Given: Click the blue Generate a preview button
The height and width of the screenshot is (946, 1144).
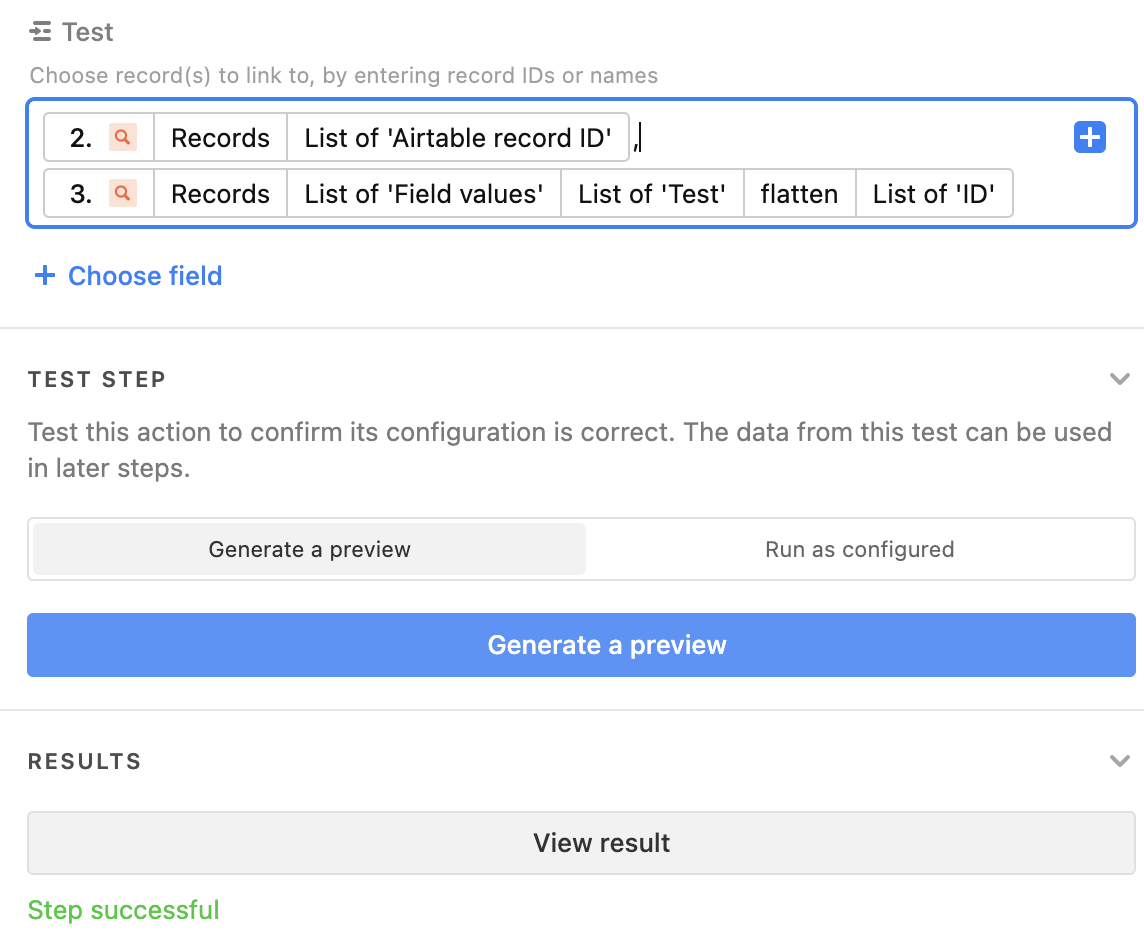Looking at the screenshot, I should (x=581, y=645).
